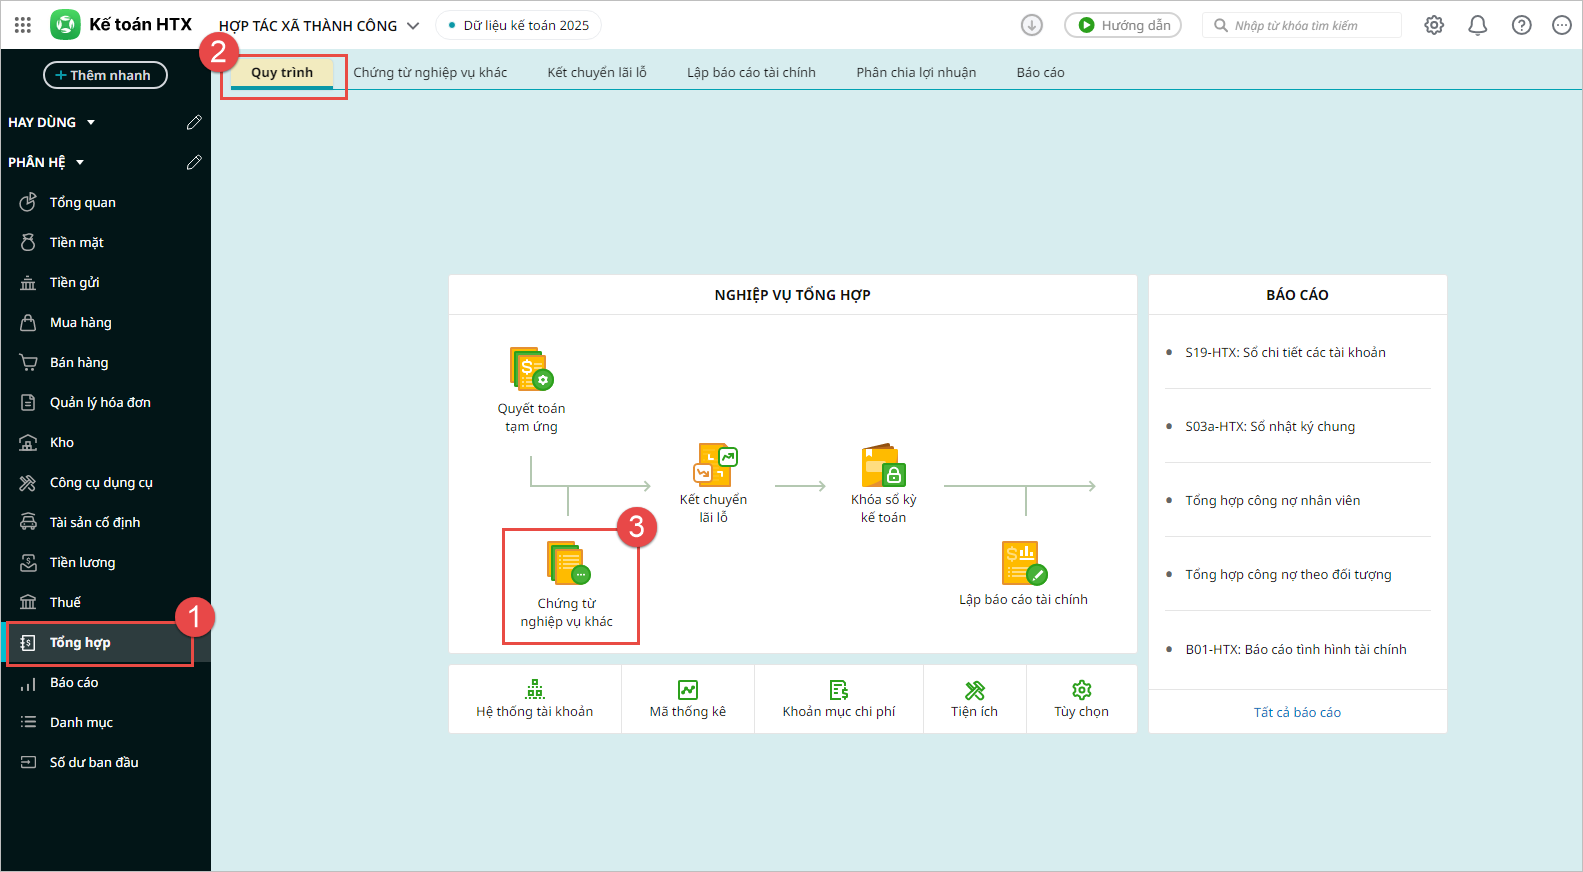
Task: Open the settings gear in top bar
Action: pyautogui.click(x=1434, y=25)
